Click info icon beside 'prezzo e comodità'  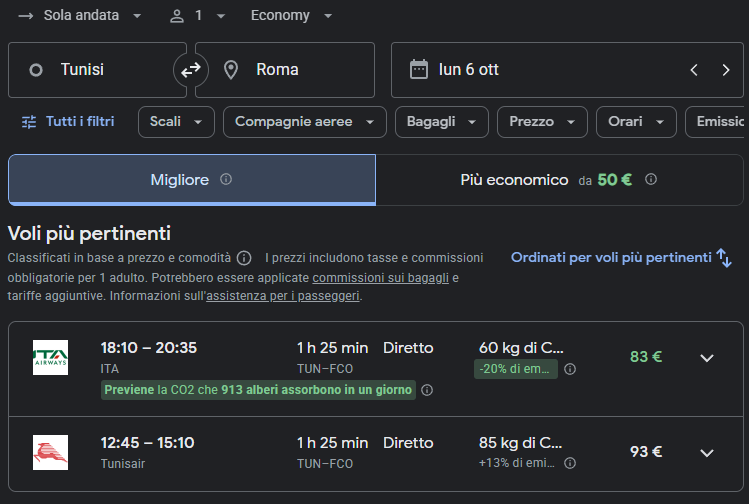[x=244, y=258]
